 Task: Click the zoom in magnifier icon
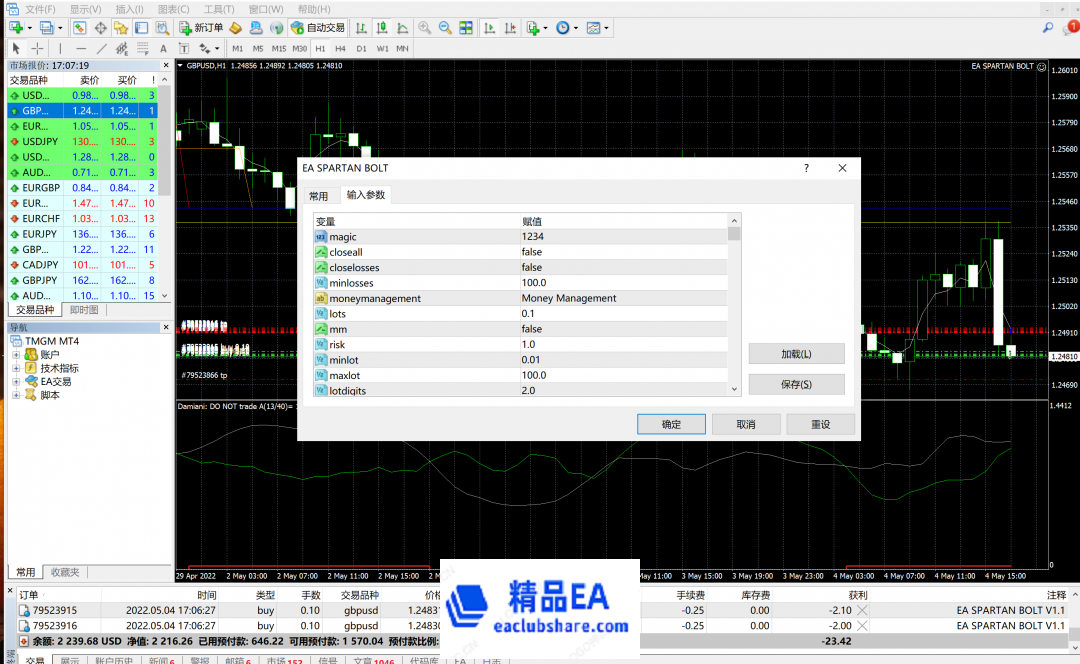pos(425,28)
